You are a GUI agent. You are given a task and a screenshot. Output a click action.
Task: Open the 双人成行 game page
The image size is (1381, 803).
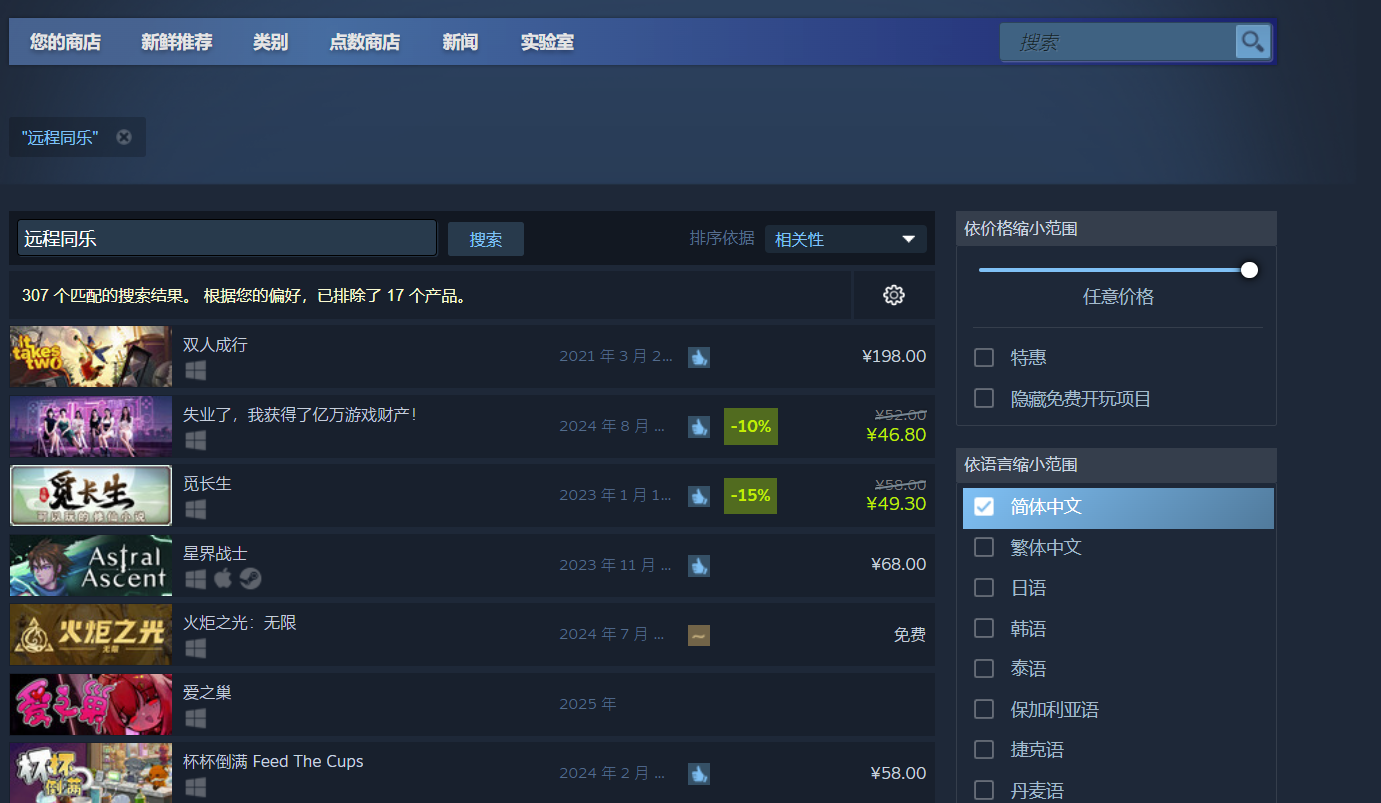pyautogui.click(x=472, y=356)
